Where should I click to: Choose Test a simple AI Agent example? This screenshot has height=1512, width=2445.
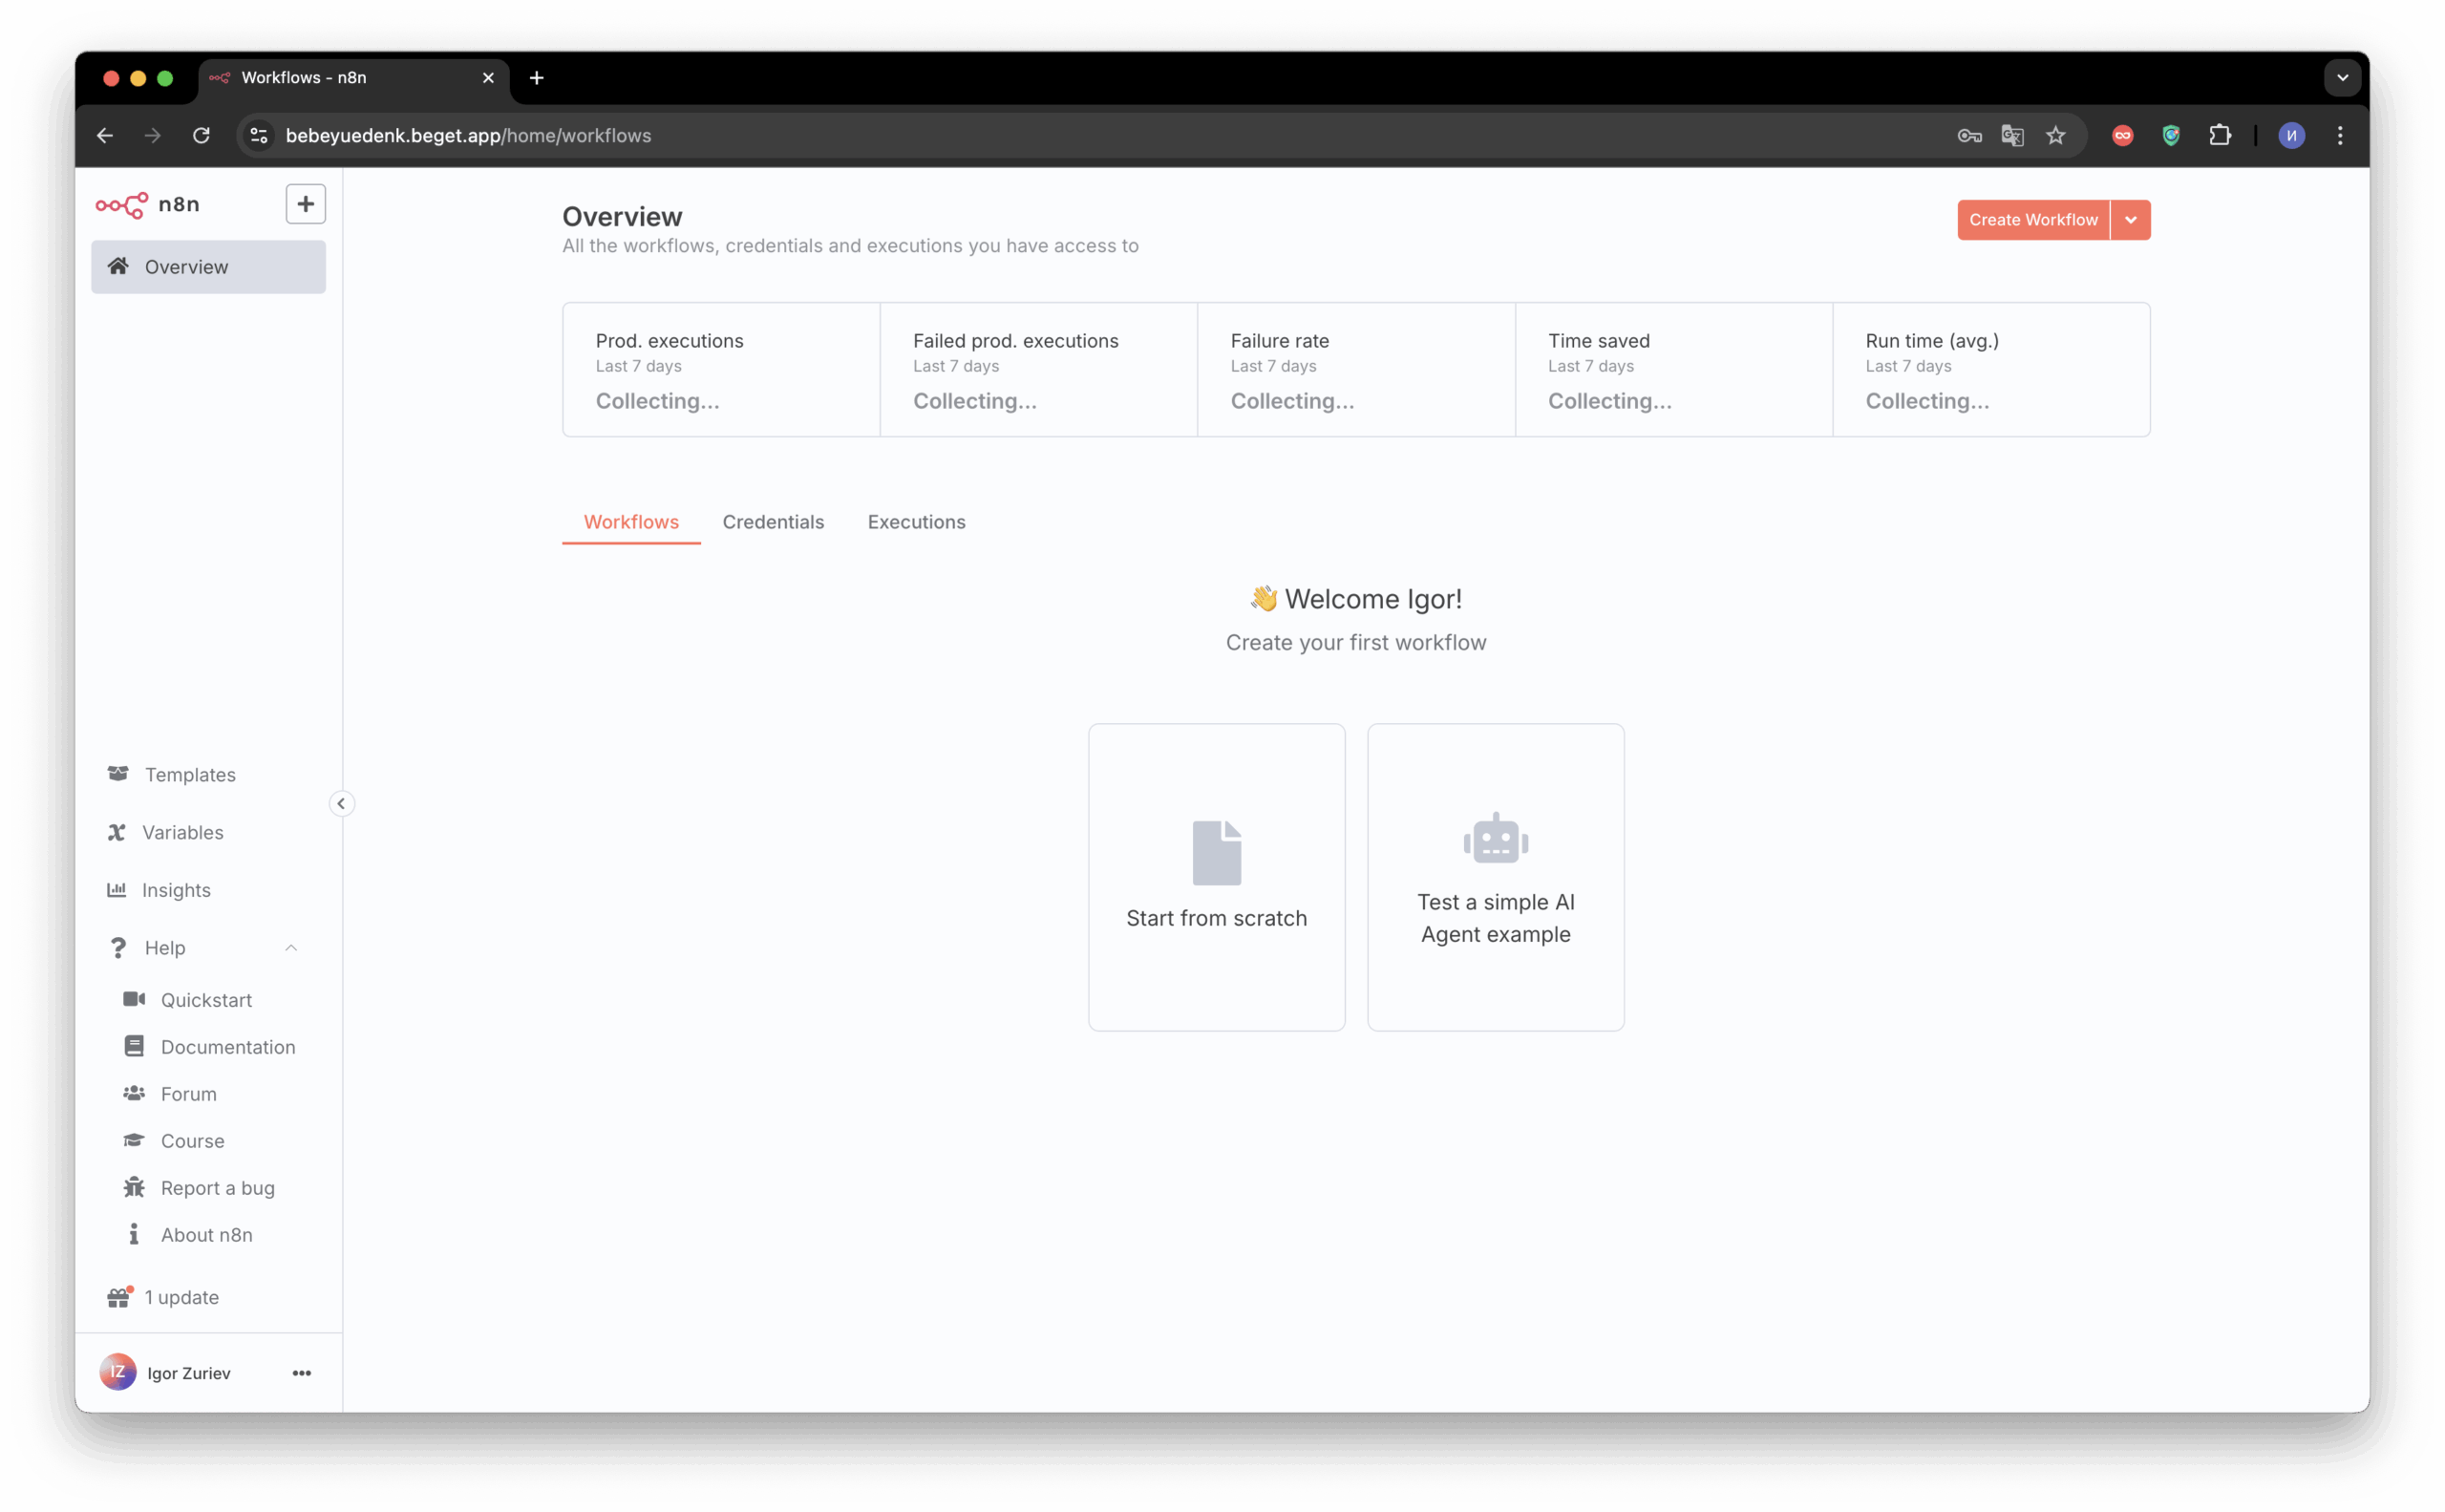click(x=1495, y=877)
